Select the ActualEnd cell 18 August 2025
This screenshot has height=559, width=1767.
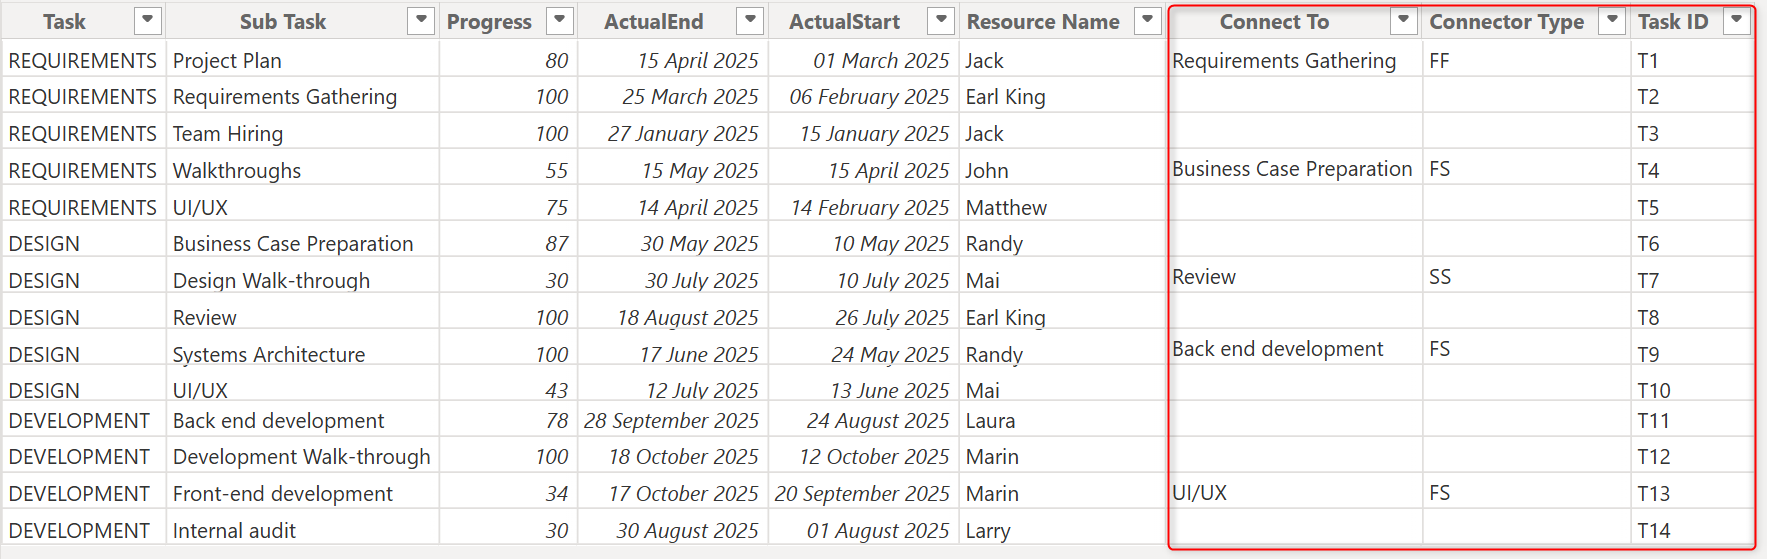pos(687,318)
